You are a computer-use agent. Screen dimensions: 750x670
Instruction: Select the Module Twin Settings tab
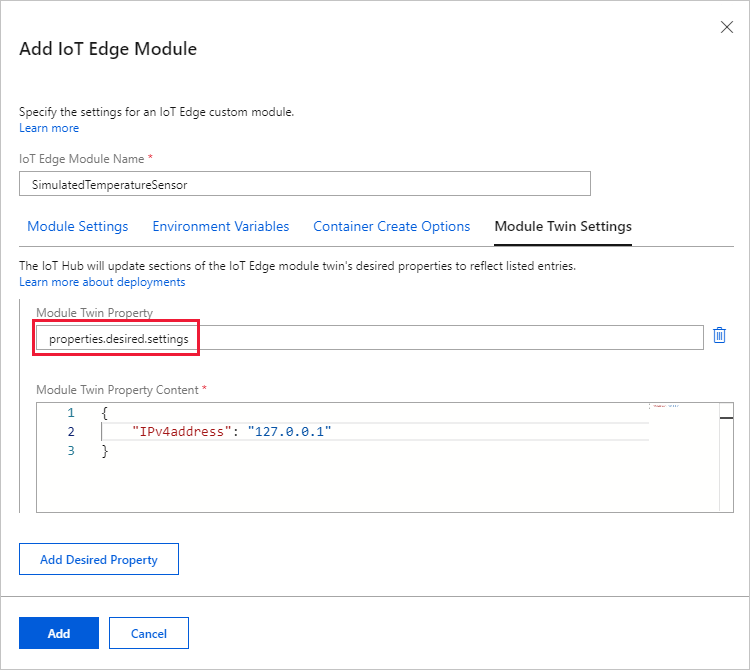coord(563,226)
